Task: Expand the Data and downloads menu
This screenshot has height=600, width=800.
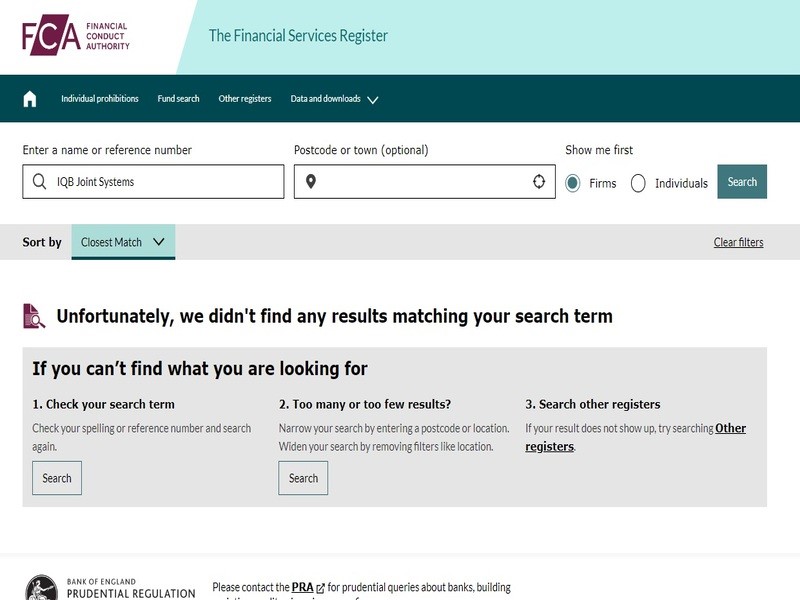Action: 334,99
